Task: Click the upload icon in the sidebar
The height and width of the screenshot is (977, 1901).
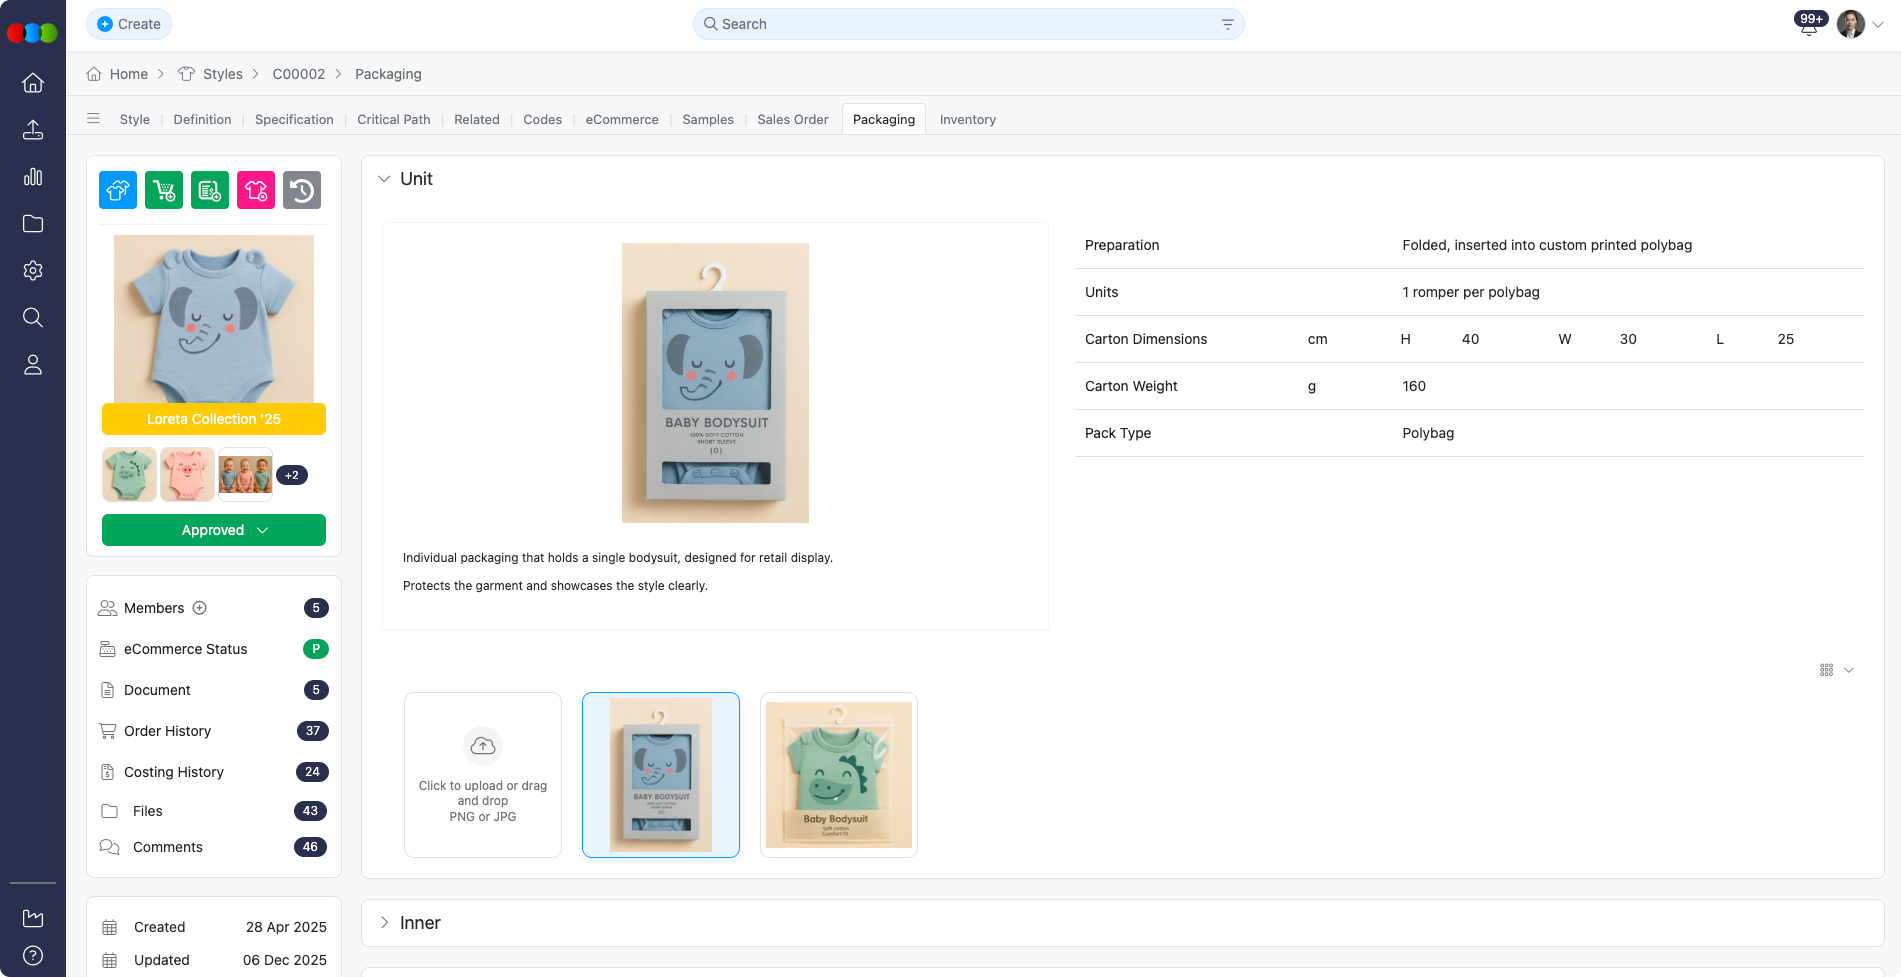Action: click(33, 130)
